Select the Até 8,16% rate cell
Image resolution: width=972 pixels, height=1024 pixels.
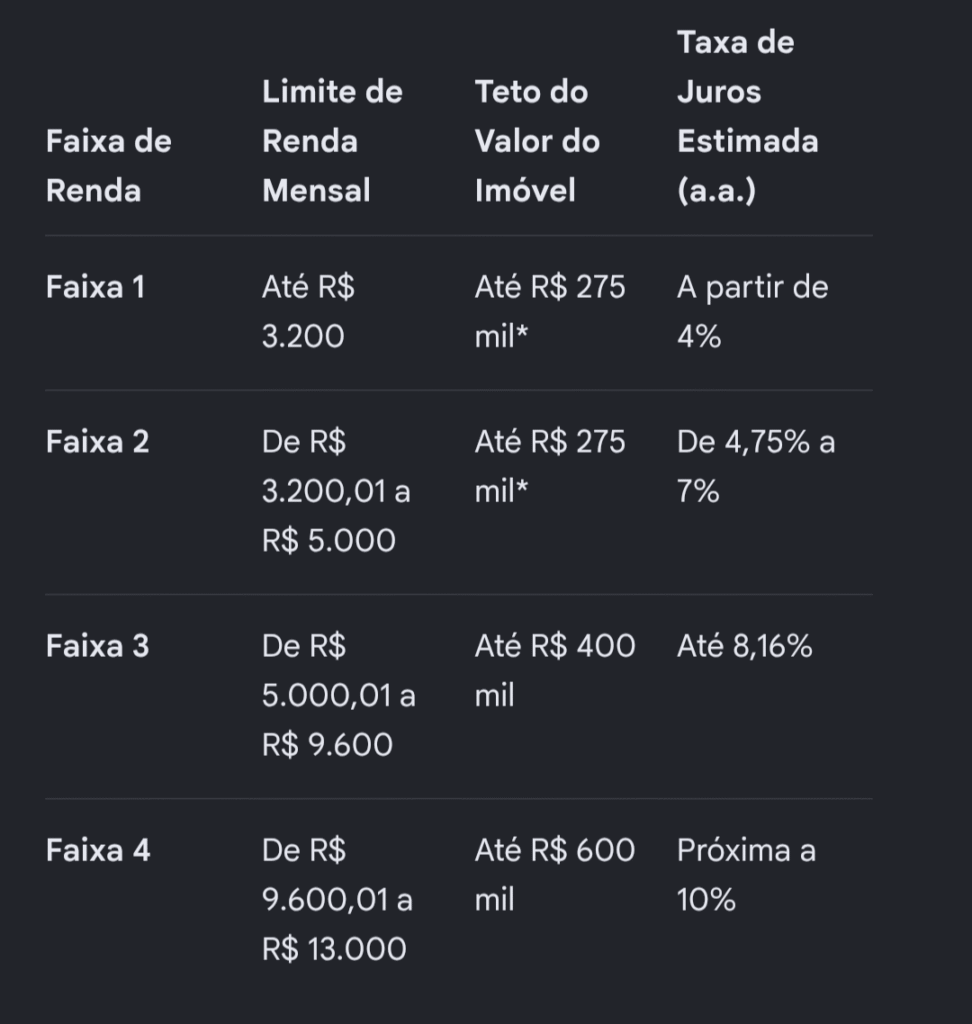(x=745, y=647)
